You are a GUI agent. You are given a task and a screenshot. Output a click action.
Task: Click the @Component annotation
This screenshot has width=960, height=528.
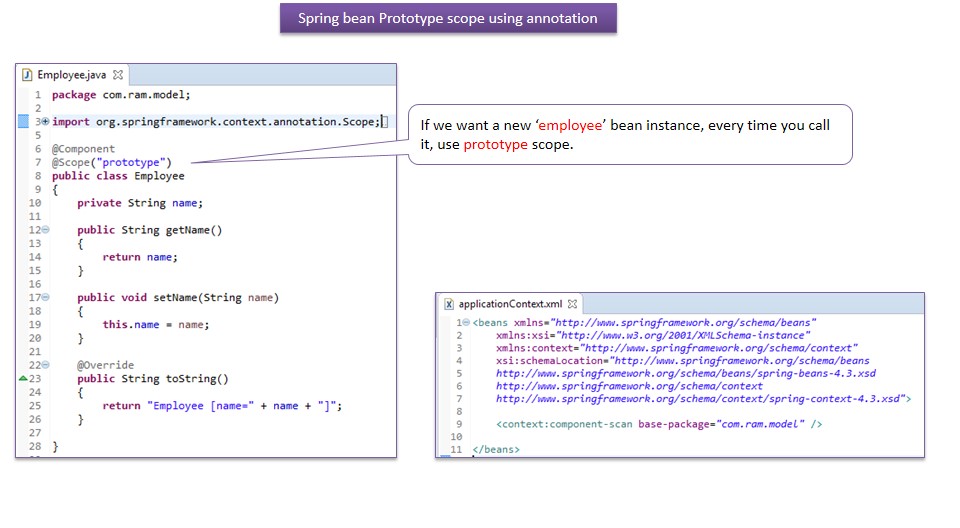click(83, 149)
